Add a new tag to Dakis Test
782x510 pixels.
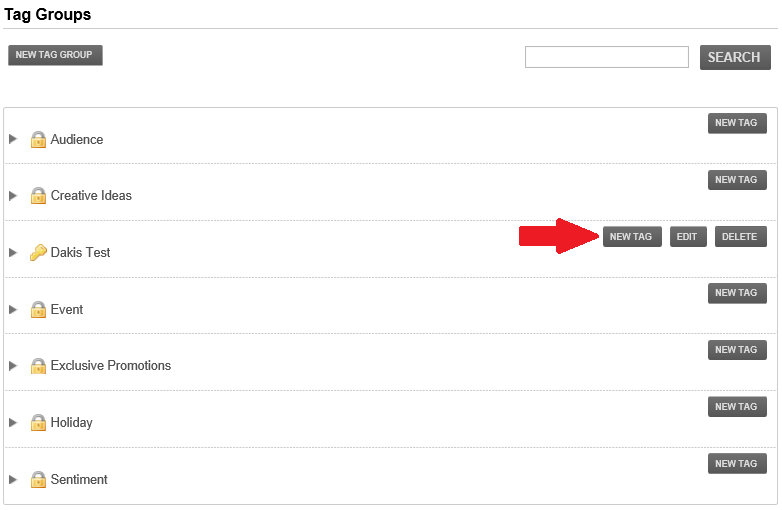pos(632,237)
